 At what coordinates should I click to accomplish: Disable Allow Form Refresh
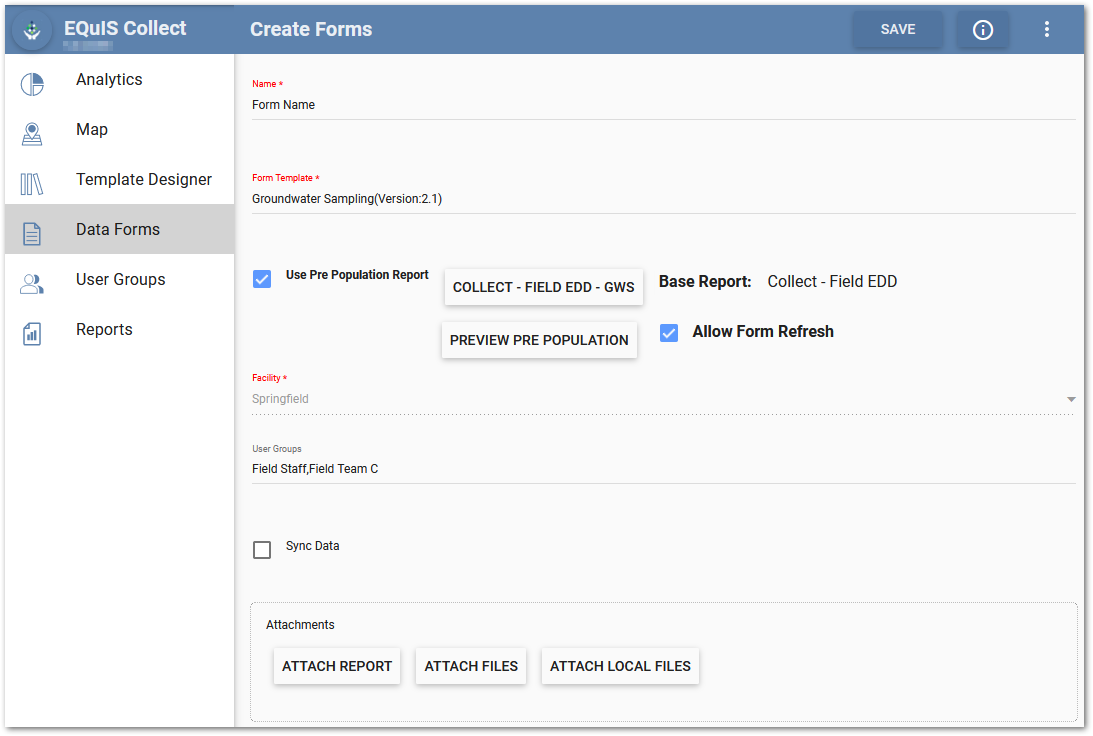click(x=669, y=332)
